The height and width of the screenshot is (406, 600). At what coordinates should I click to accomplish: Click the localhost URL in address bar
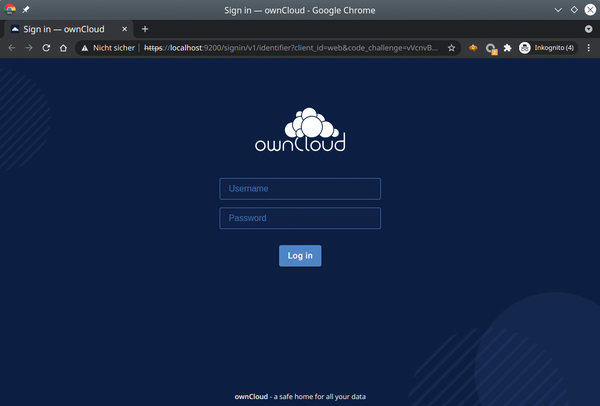(291, 48)
